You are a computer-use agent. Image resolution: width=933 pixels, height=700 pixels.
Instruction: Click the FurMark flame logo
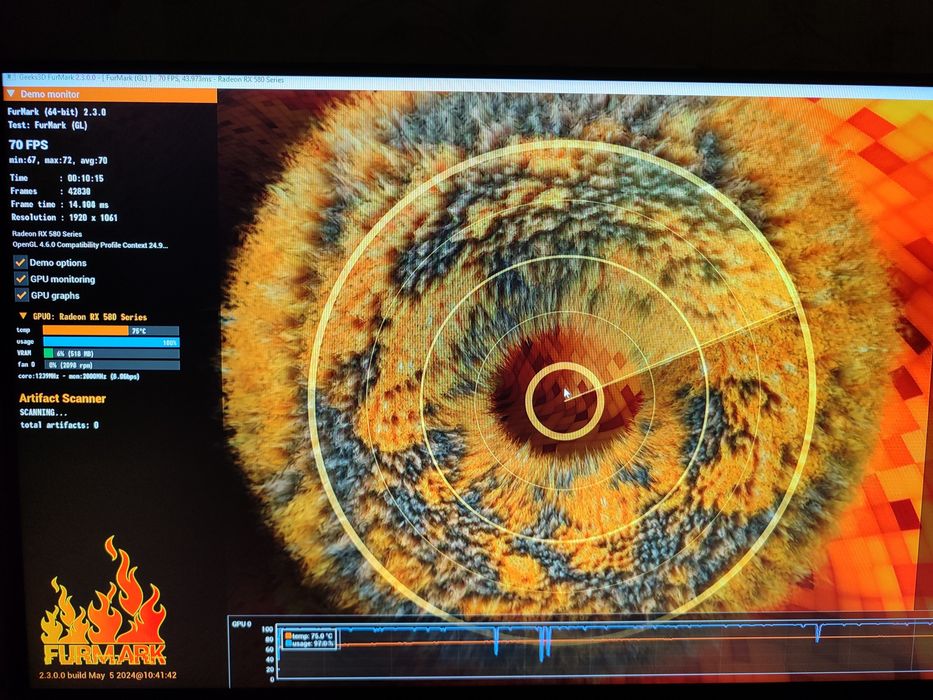104,601
